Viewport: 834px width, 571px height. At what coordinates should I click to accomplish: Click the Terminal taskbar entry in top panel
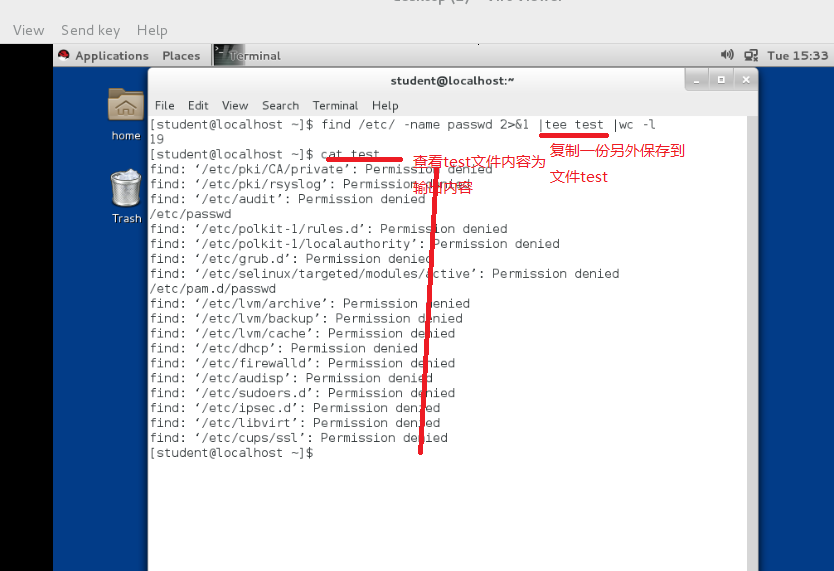point(248,56)
